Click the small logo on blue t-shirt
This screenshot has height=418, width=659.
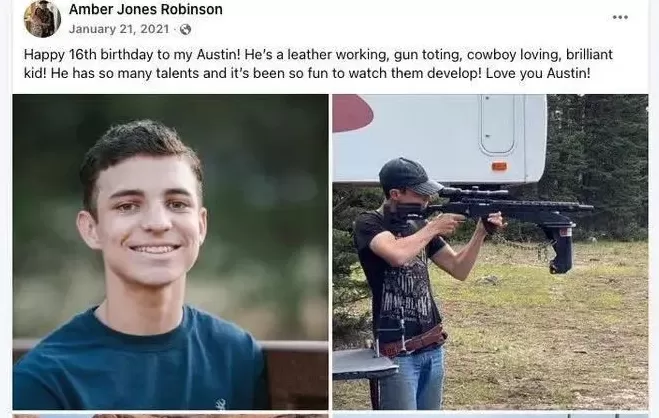coord(220,404)
